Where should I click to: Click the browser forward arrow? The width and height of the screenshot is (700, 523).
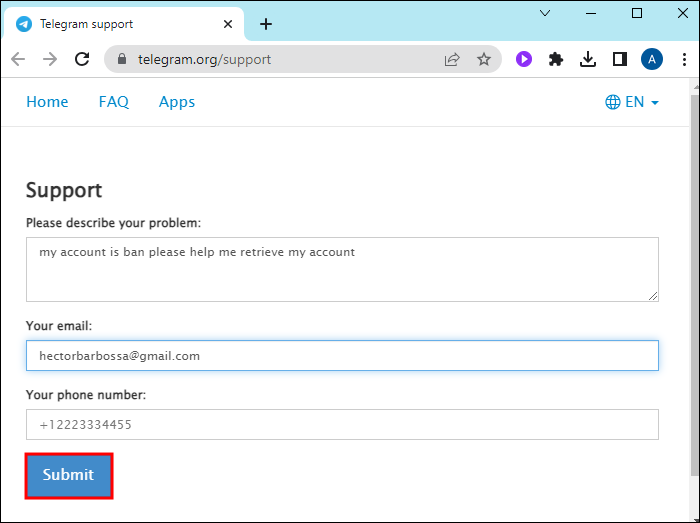(50, 59)
